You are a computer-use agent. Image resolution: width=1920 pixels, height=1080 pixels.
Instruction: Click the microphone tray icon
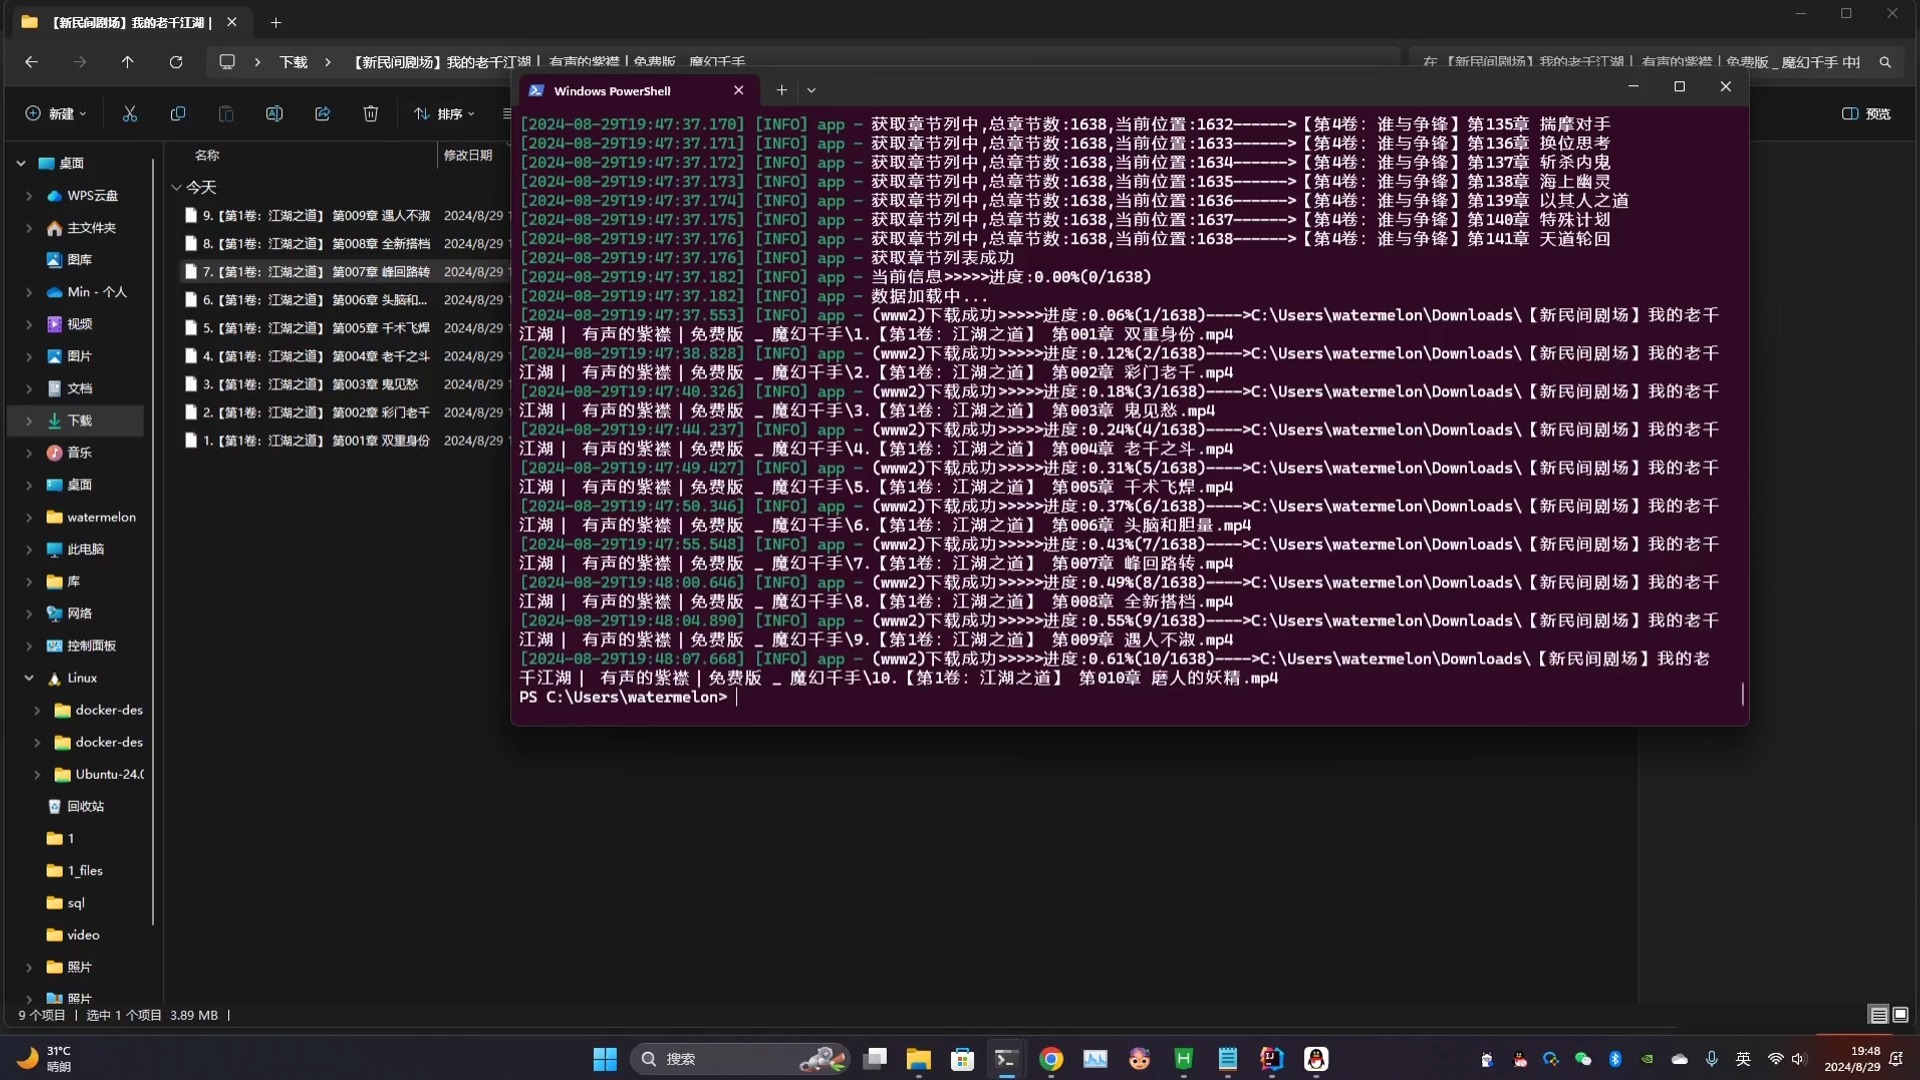(1712, 1059)
